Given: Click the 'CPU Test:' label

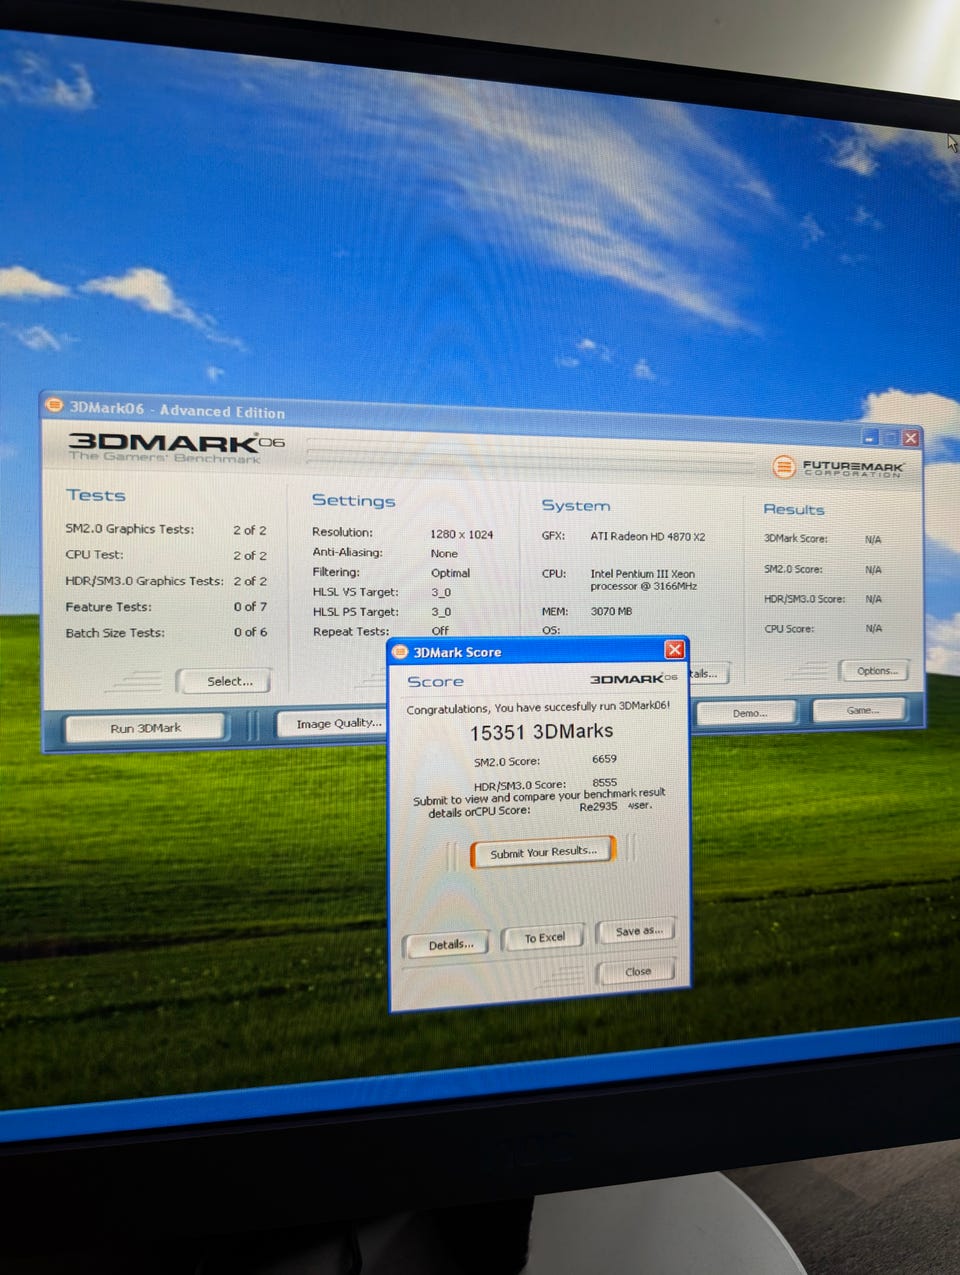Looking at the screenshot, I should pyautogui.click(x=94, y=554).
